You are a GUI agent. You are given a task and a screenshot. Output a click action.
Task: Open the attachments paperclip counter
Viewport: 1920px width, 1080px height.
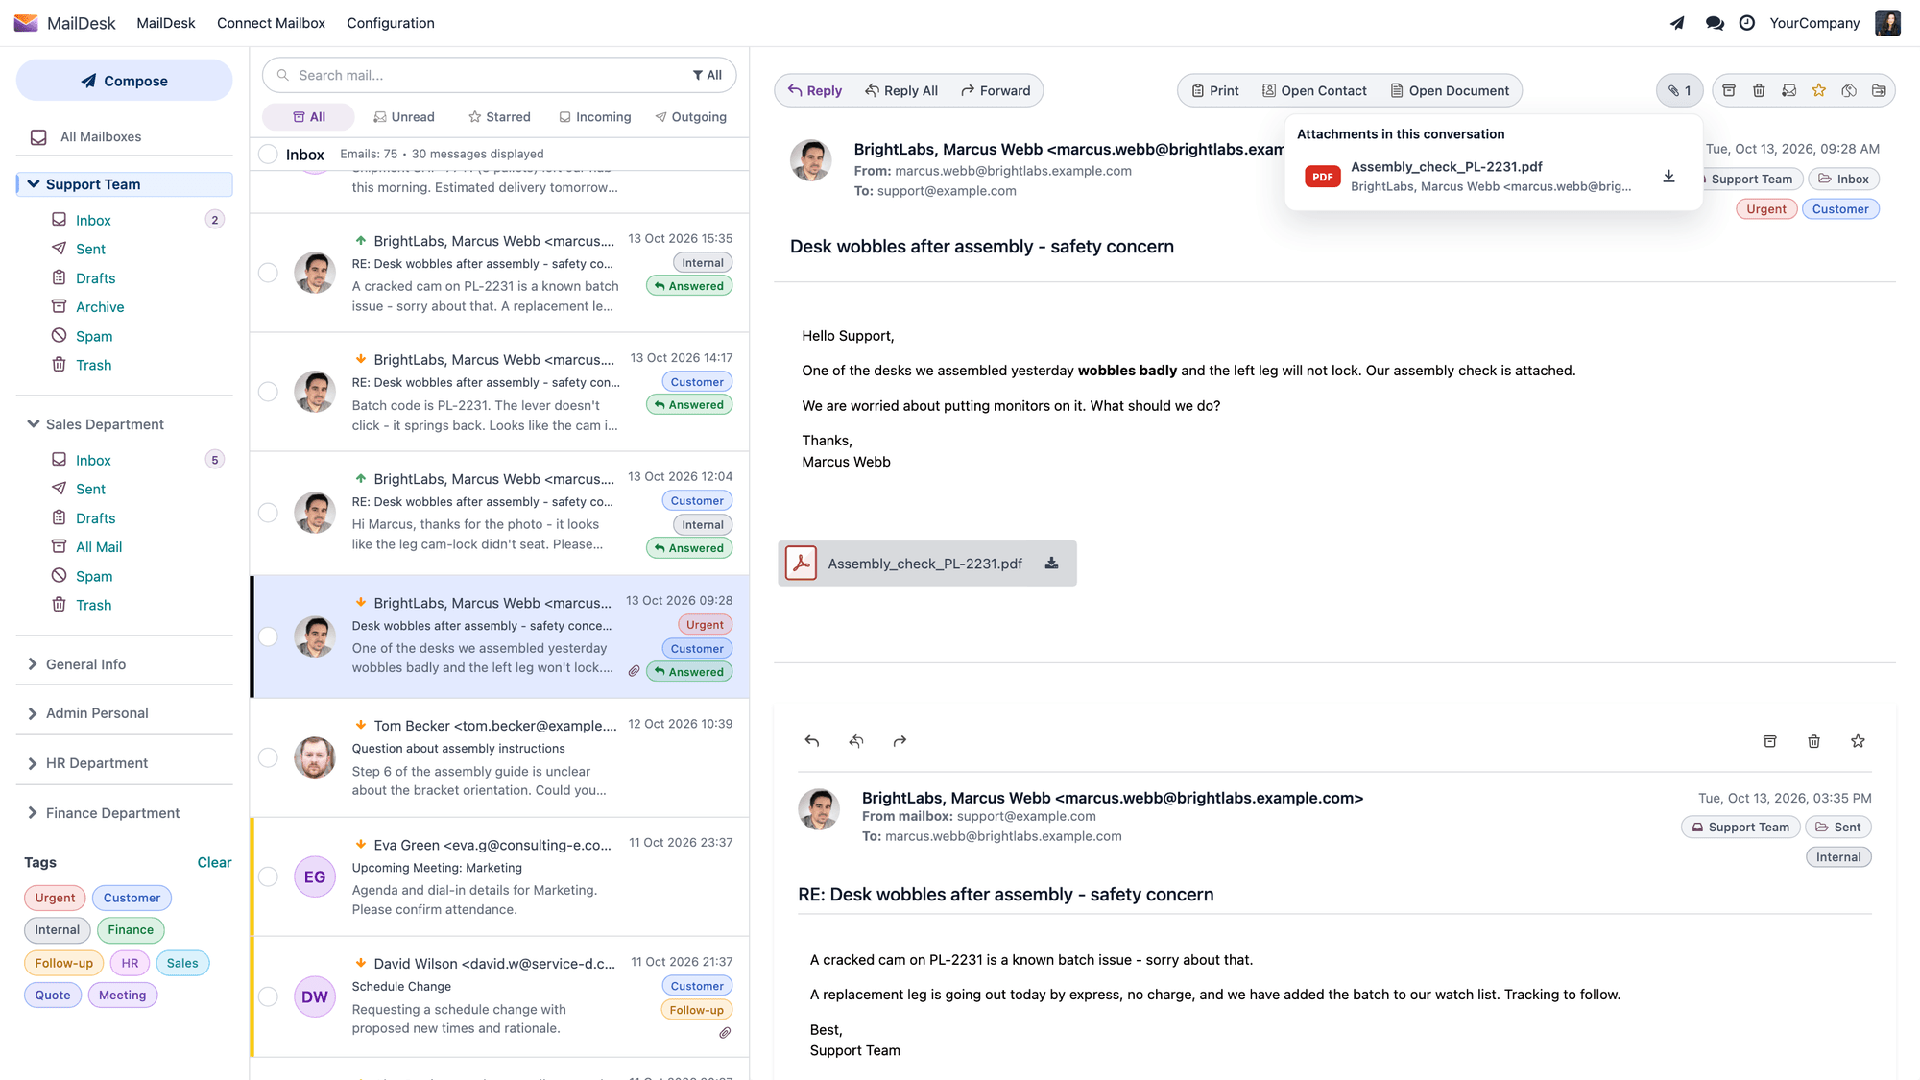(x=1680, y=90)
